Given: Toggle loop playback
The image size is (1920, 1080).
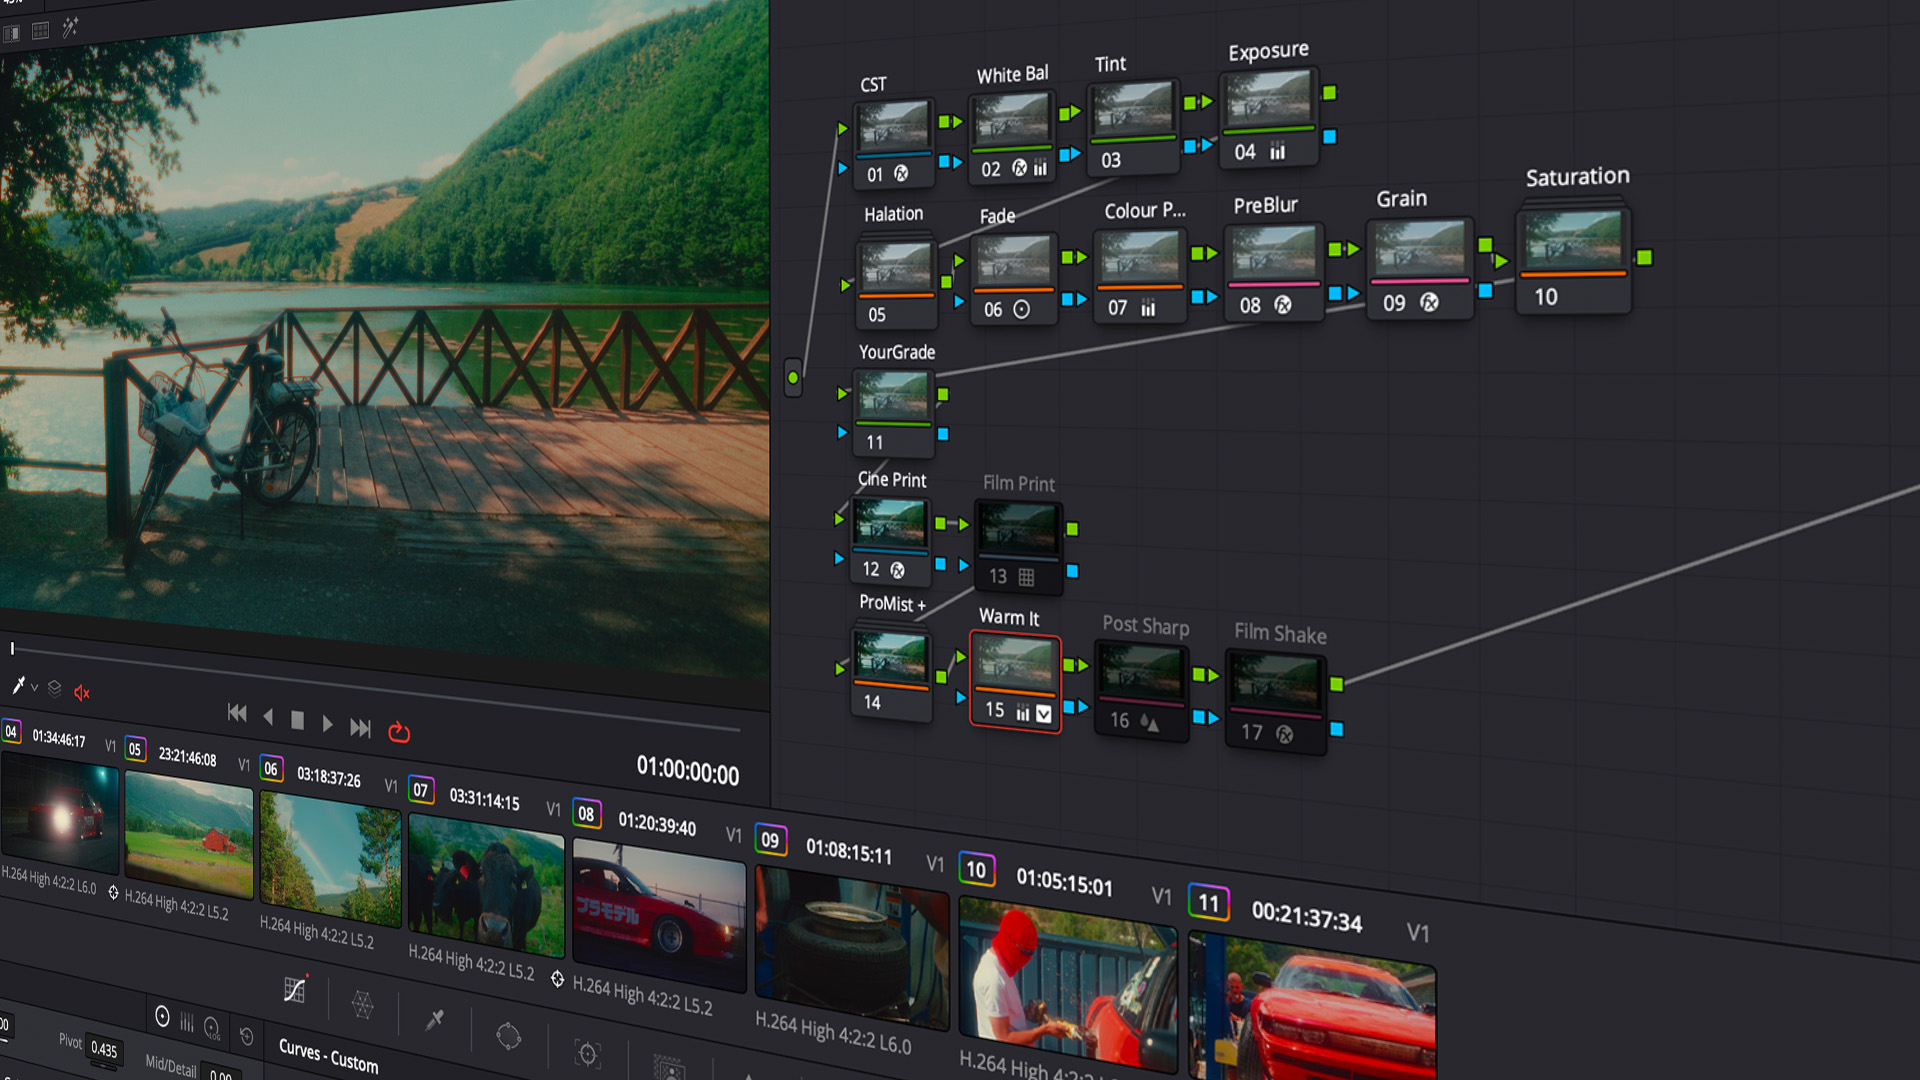Looking at the screenshot, I should tap(399, 732).
